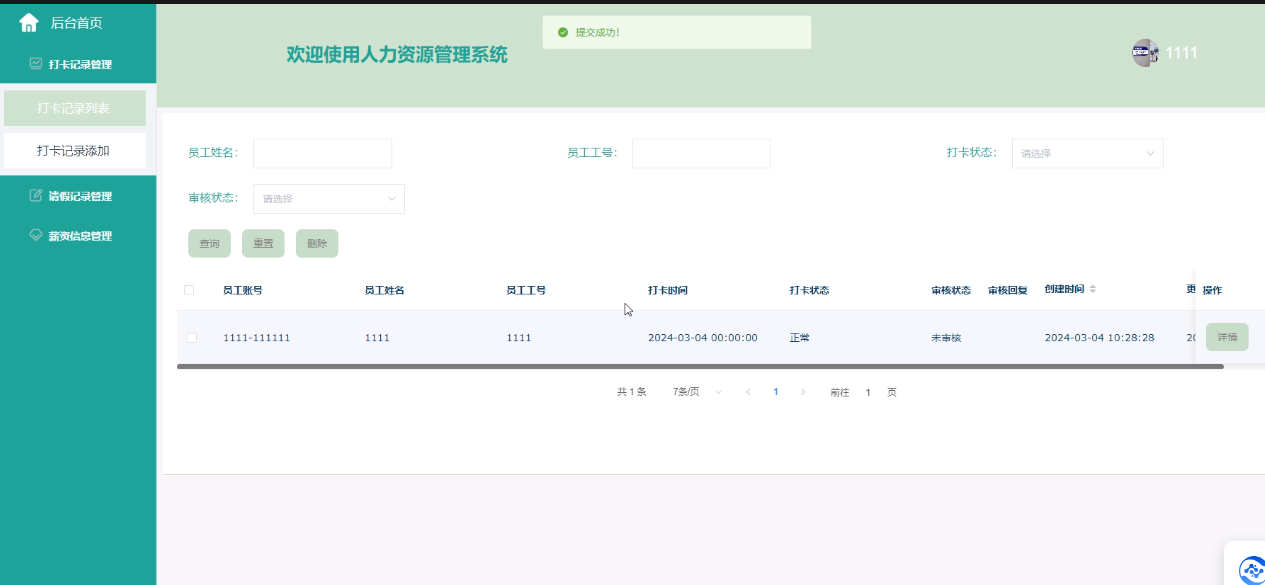Toggle the select-all header checkbox
The height and width of the screenshot is (585, 1265).
[189, 290]
